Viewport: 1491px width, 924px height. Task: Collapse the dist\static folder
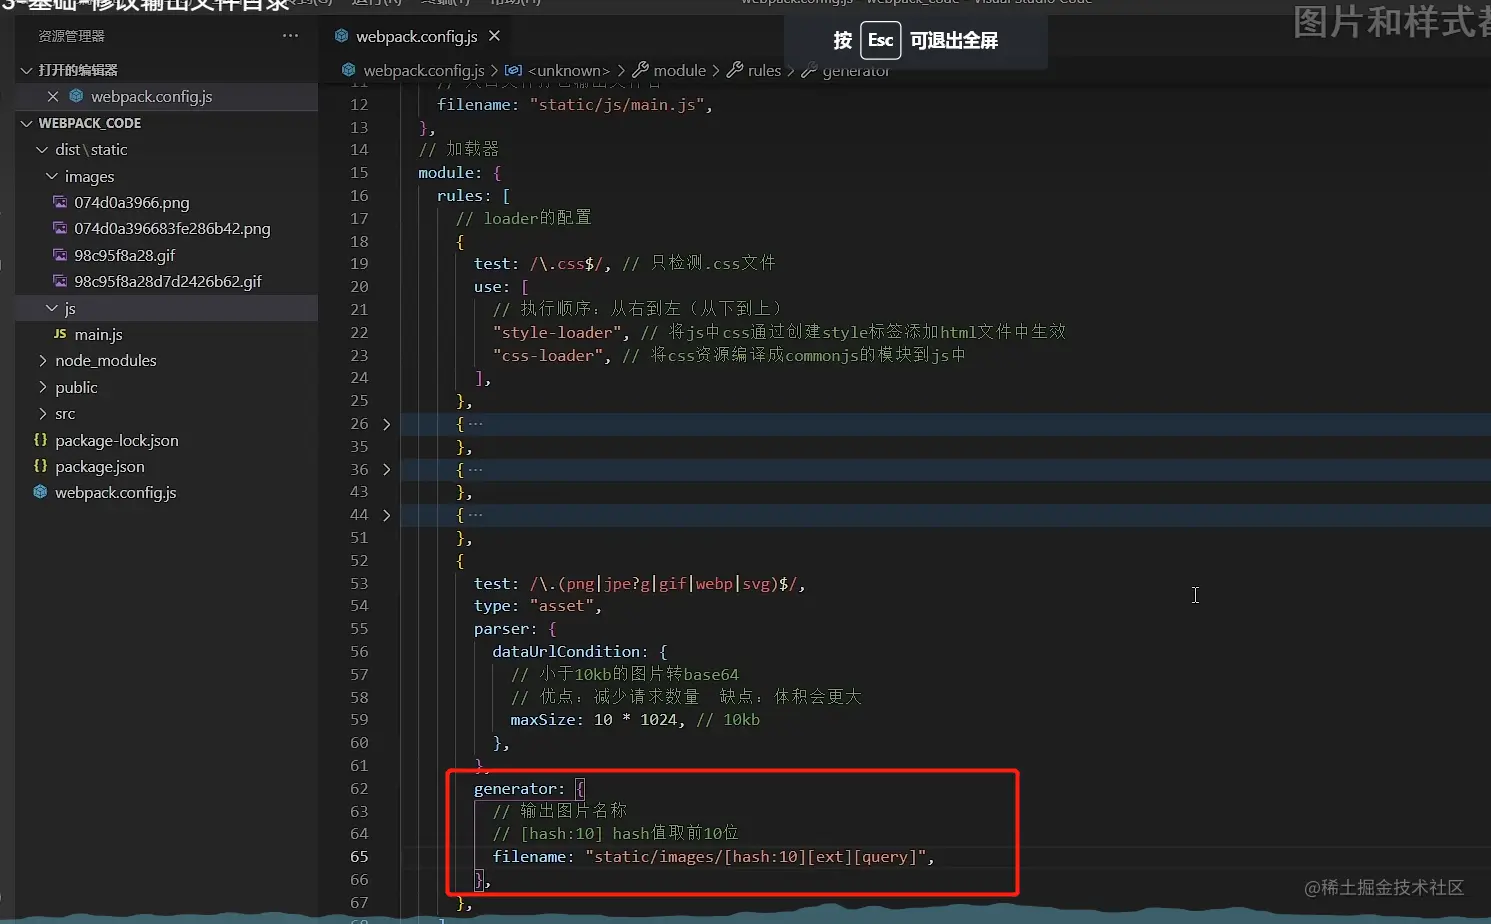tap(42, 149)
